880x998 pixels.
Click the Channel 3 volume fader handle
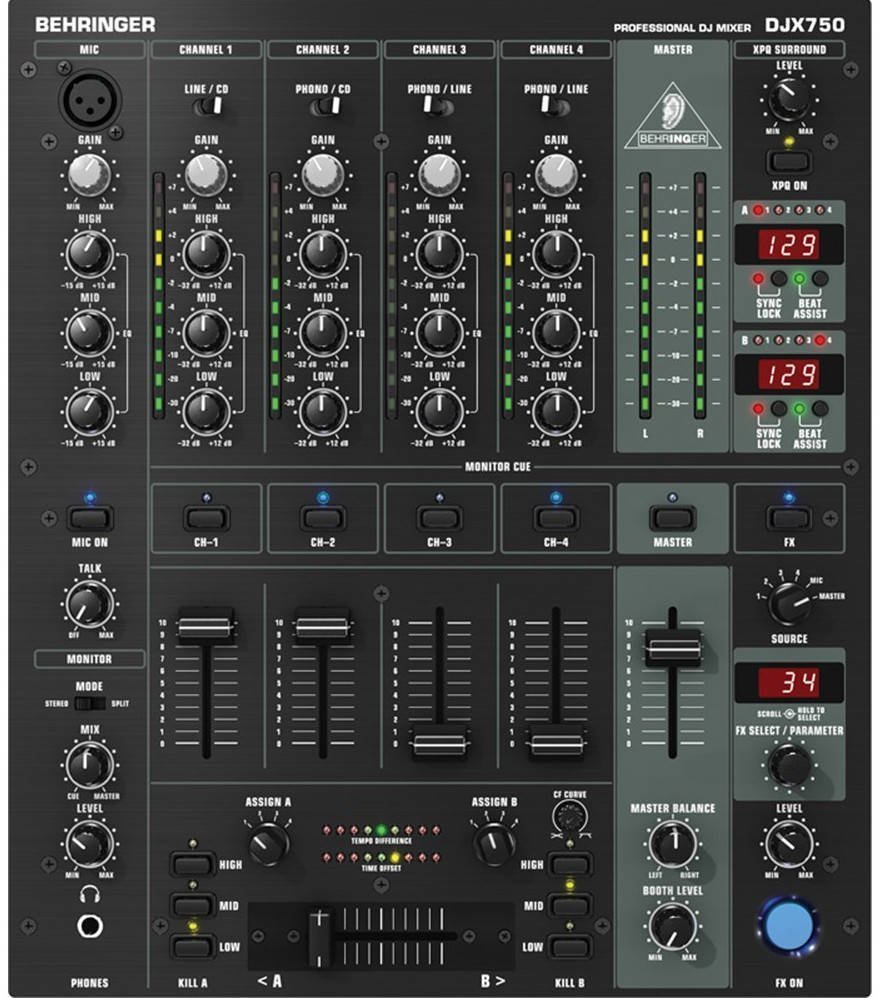pyautogui.click(x=439, y=743)
